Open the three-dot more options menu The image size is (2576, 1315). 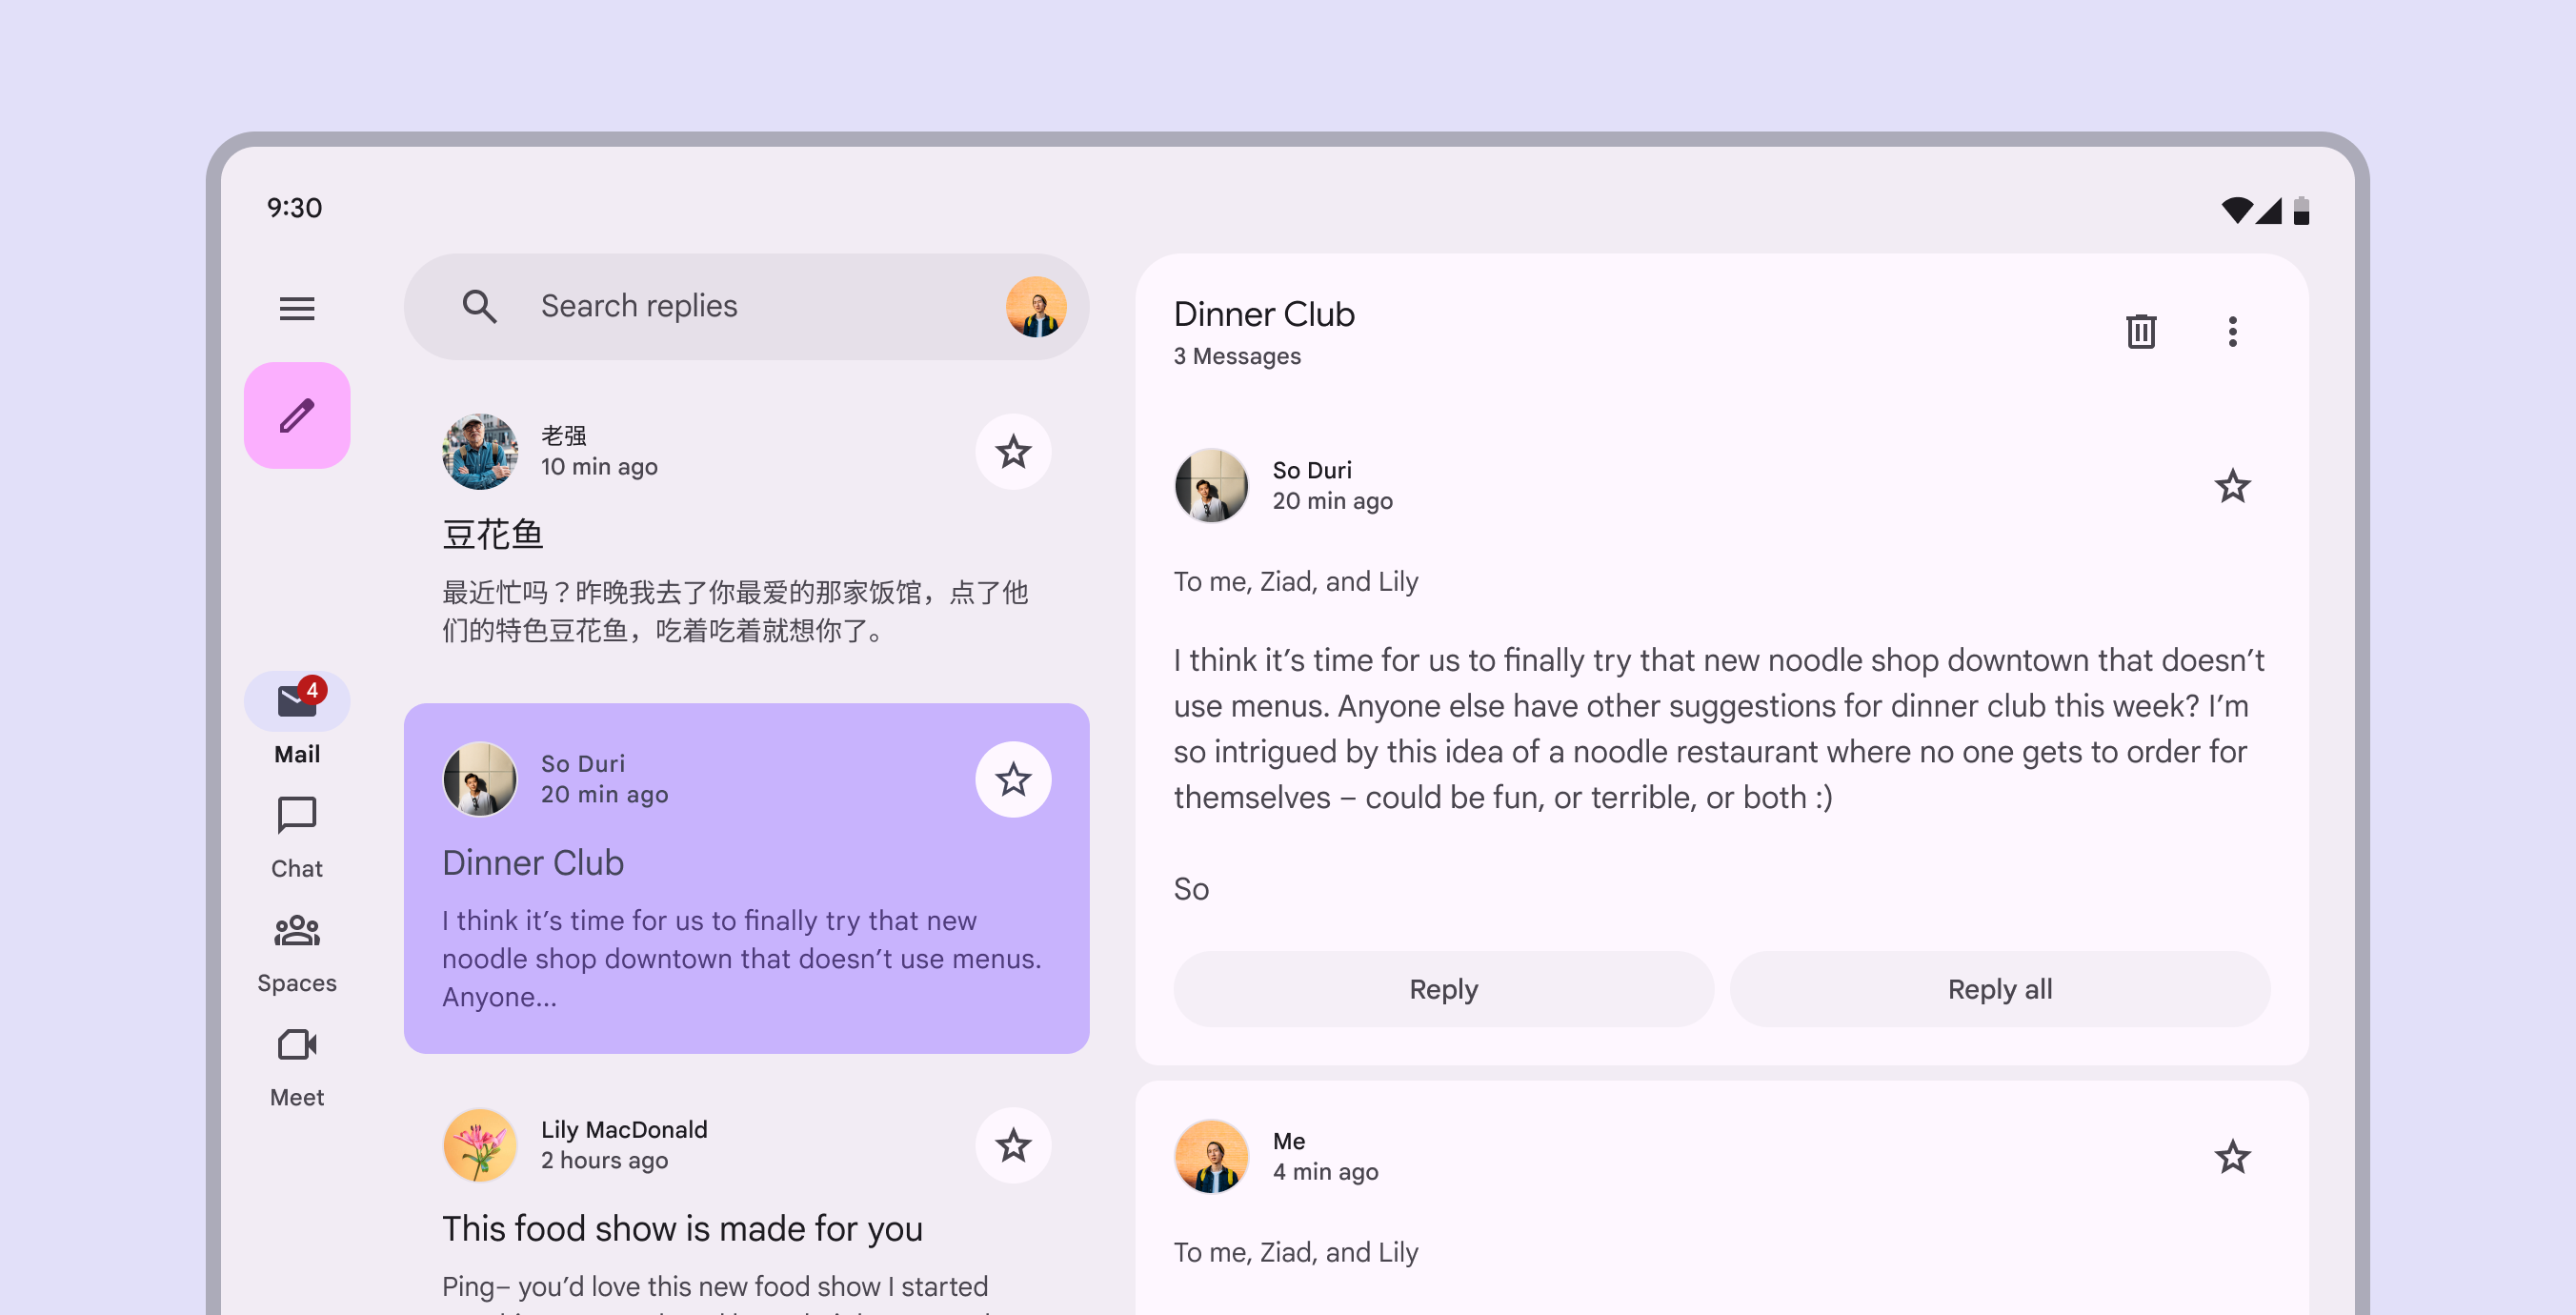coord(2232,331)
